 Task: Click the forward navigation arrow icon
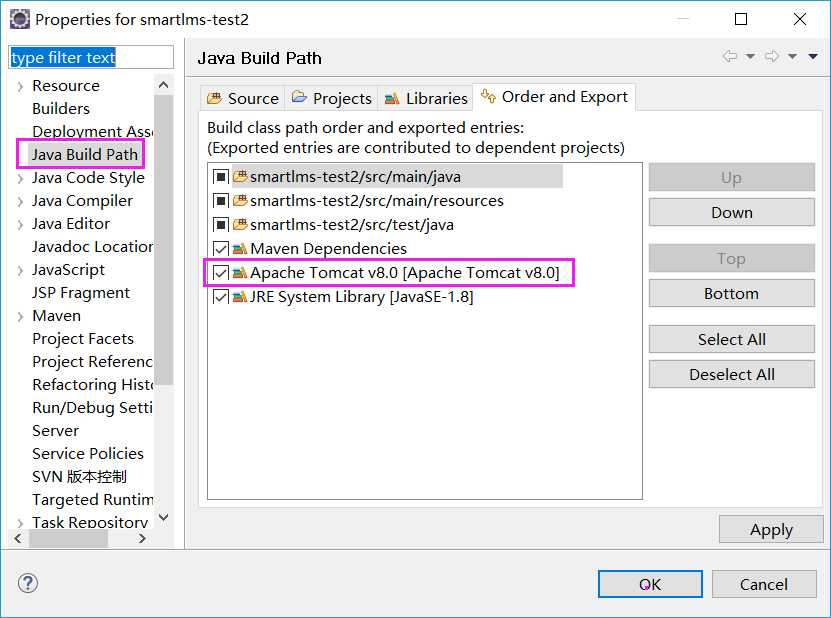772,57
